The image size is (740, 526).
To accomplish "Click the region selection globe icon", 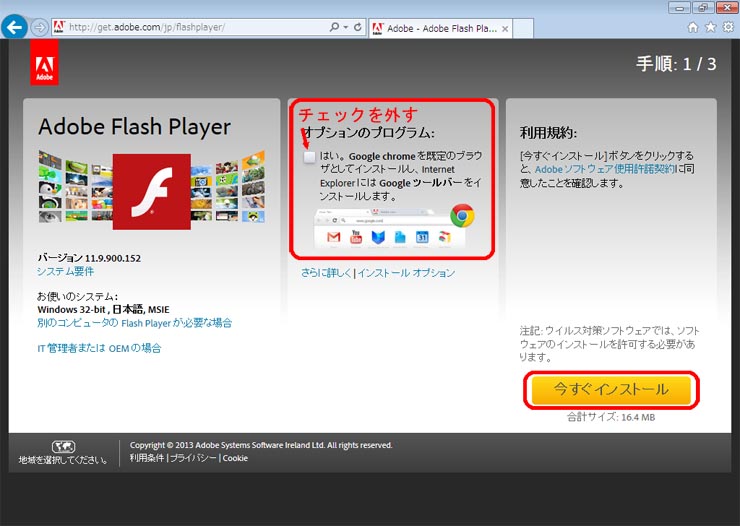I will pyautogui.click(x=63, y=446).
